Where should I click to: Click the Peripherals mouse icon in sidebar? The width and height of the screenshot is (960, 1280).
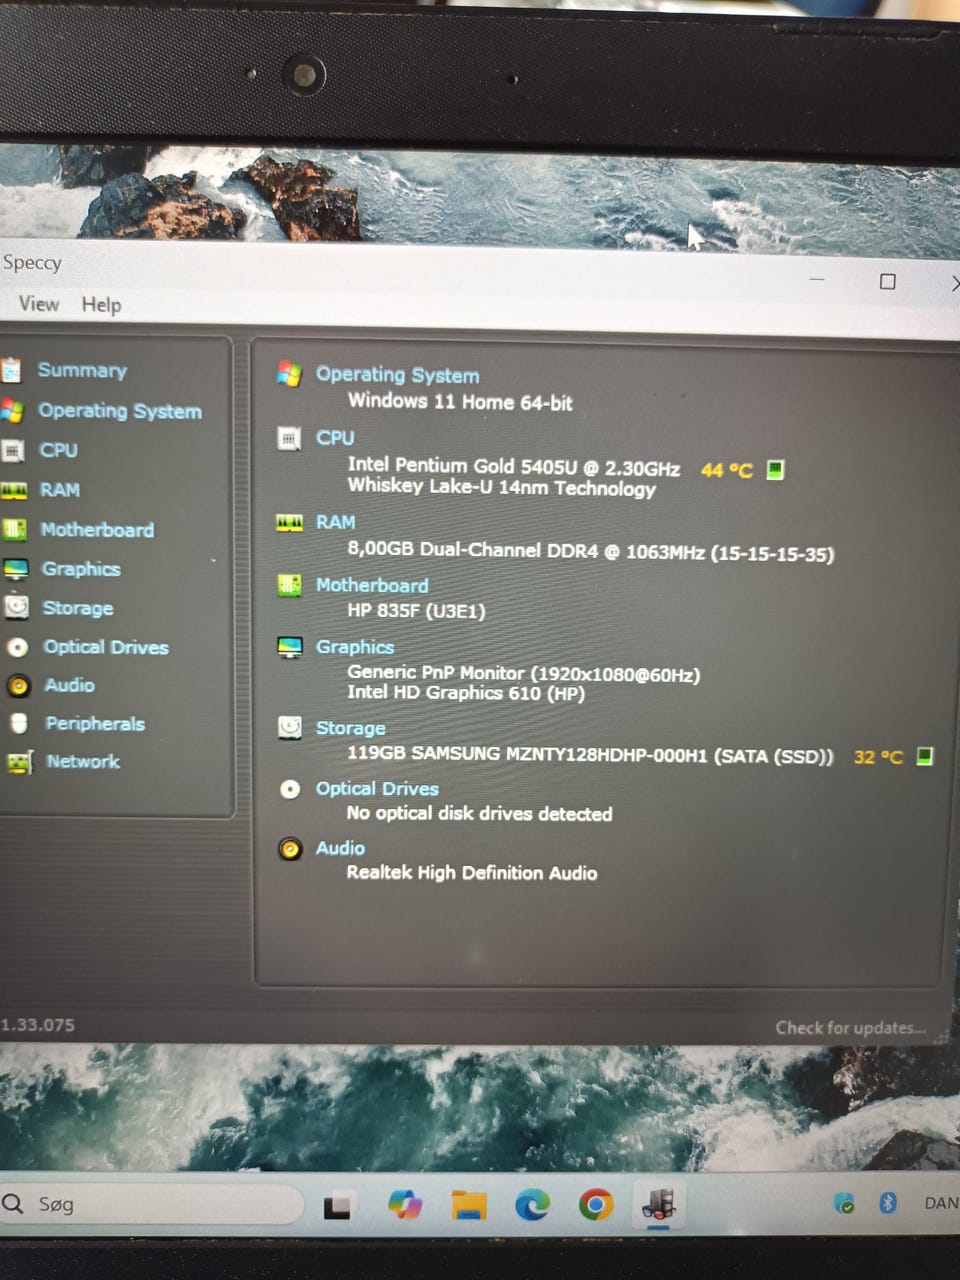click(19, 723)
